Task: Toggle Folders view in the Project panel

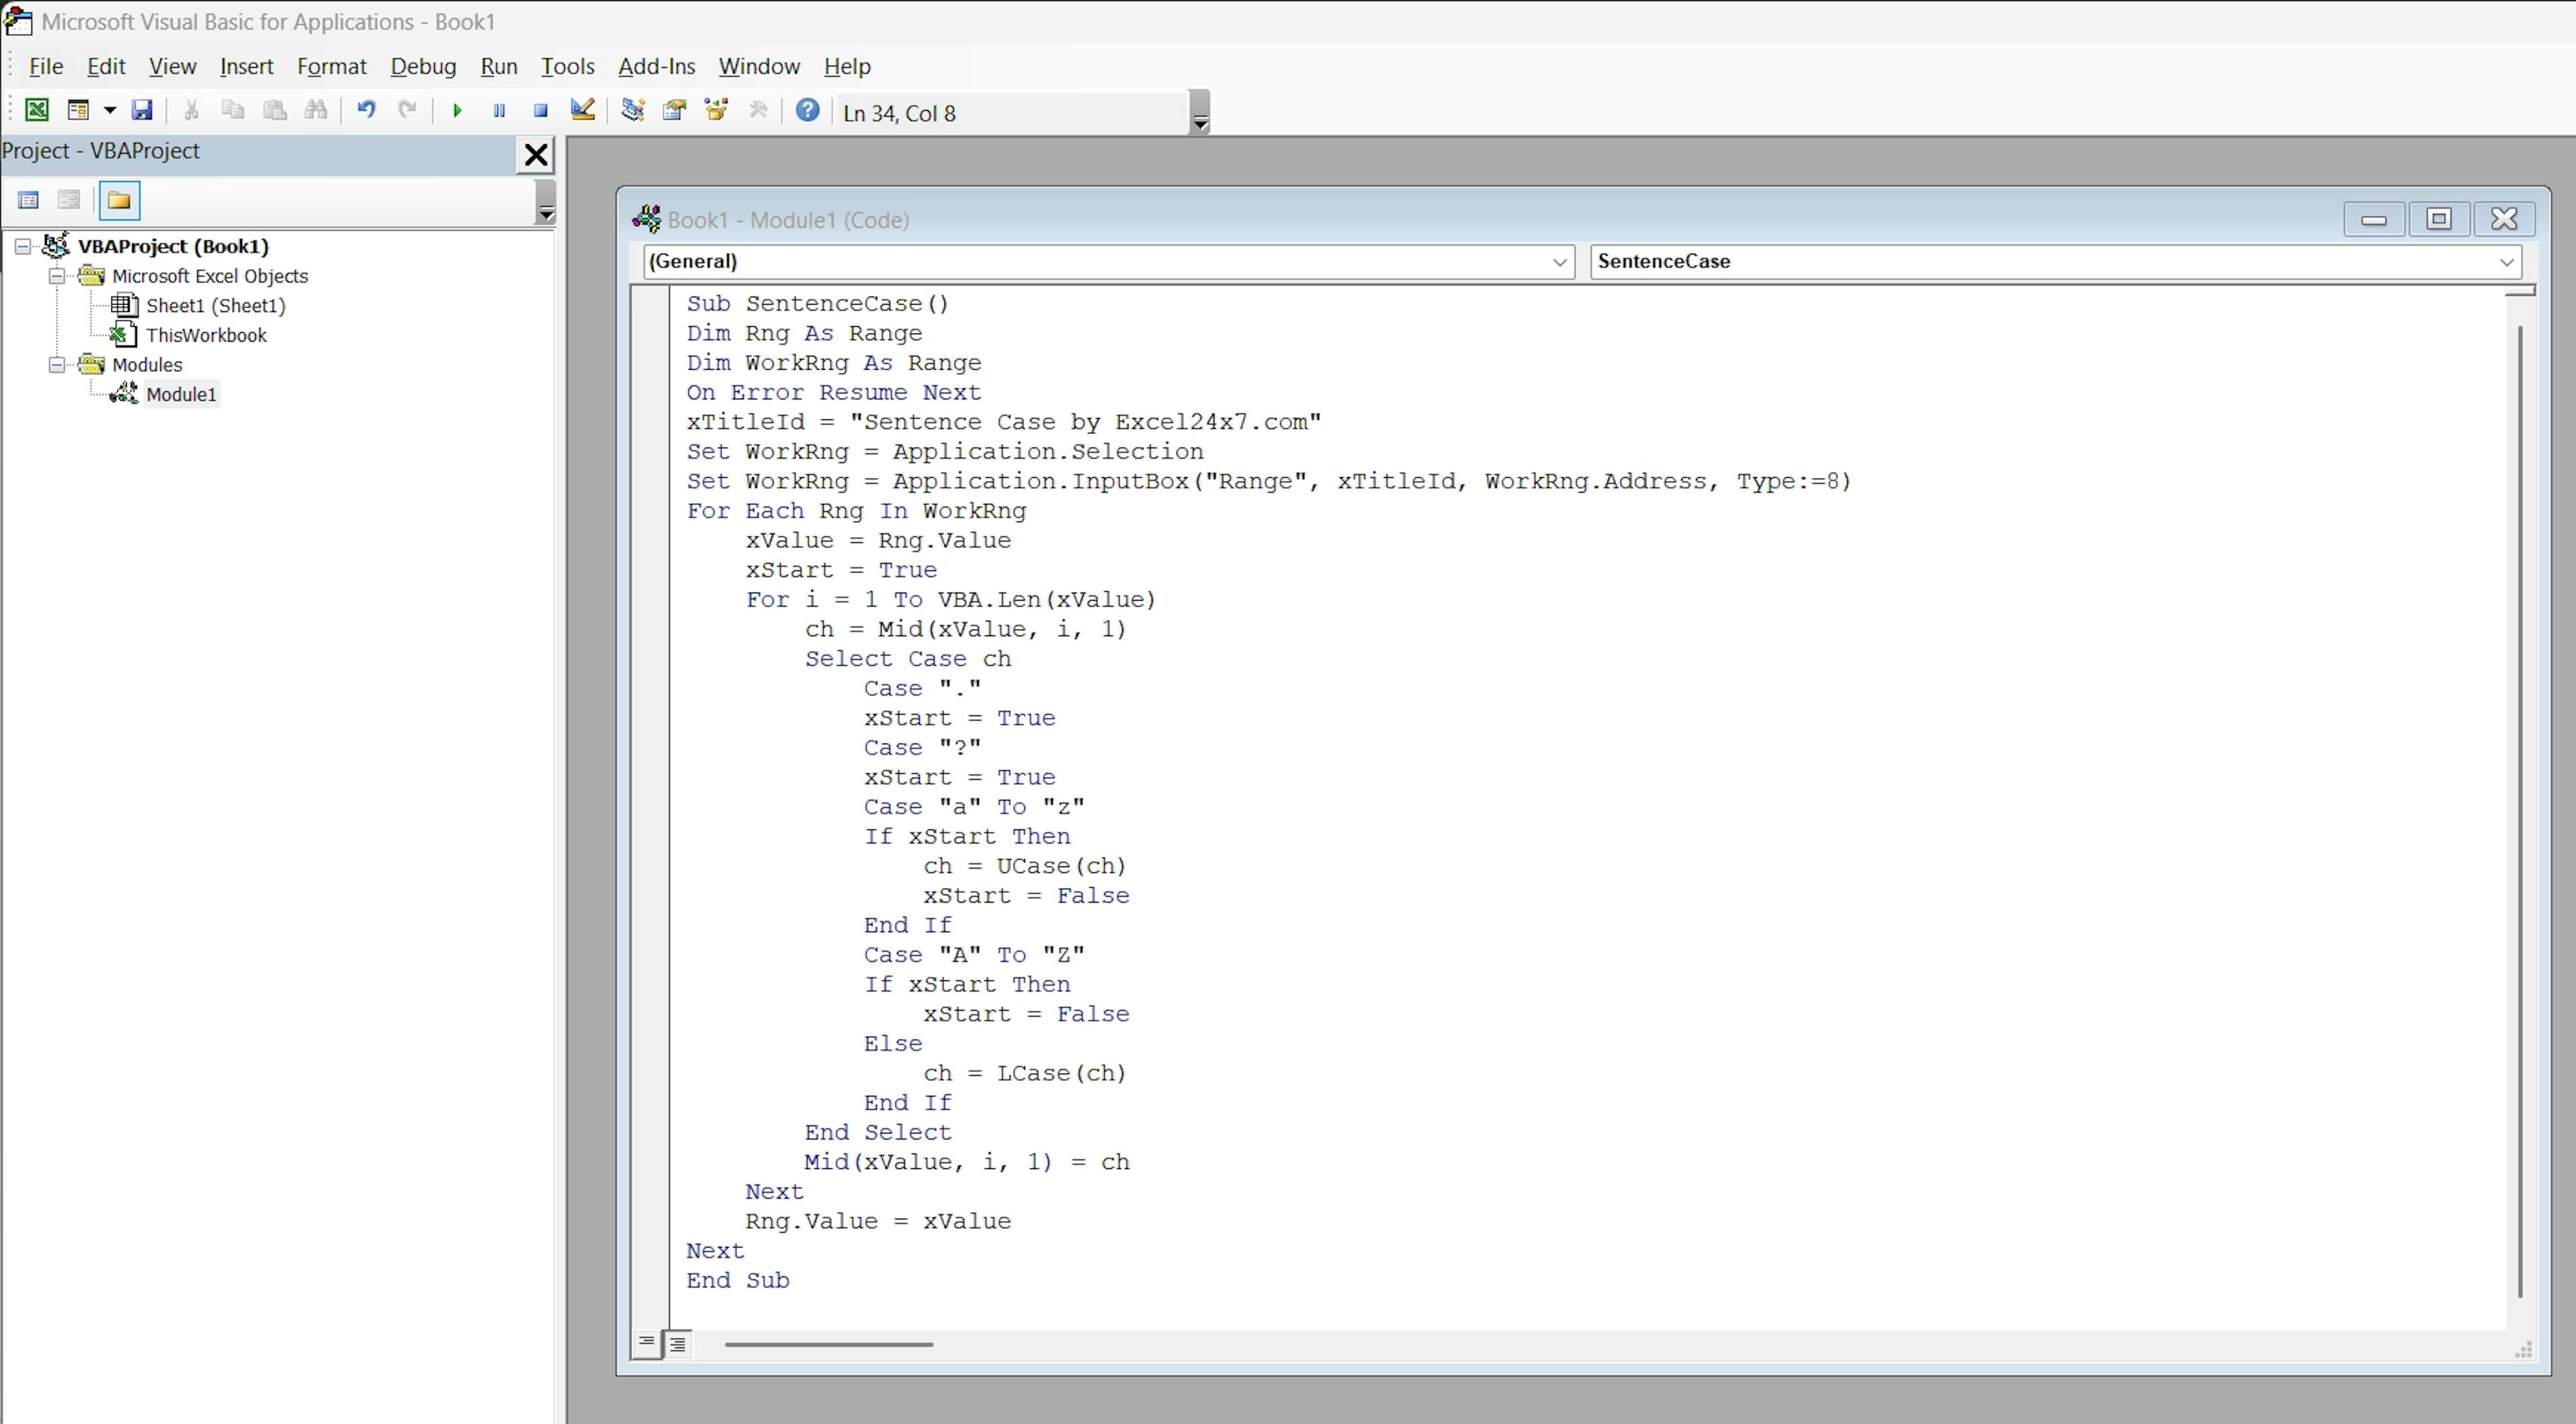Action: 119,201
